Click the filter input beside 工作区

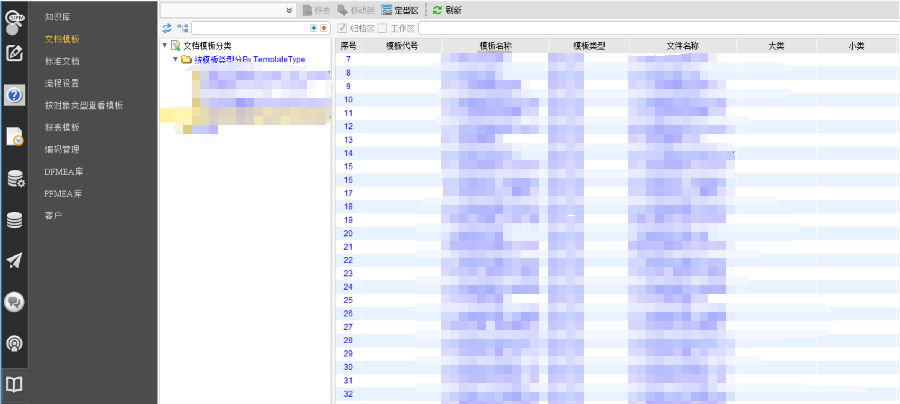(659, 28)
